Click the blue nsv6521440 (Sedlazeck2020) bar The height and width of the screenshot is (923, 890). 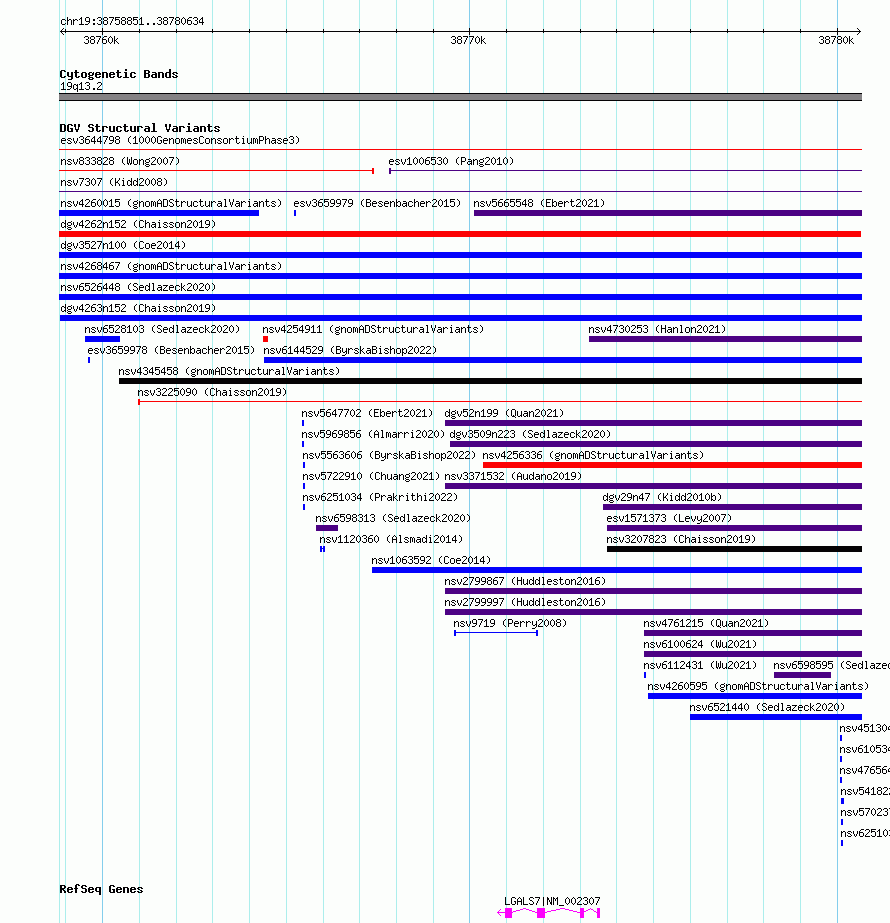pyautogui.click(x=776, y=717)
